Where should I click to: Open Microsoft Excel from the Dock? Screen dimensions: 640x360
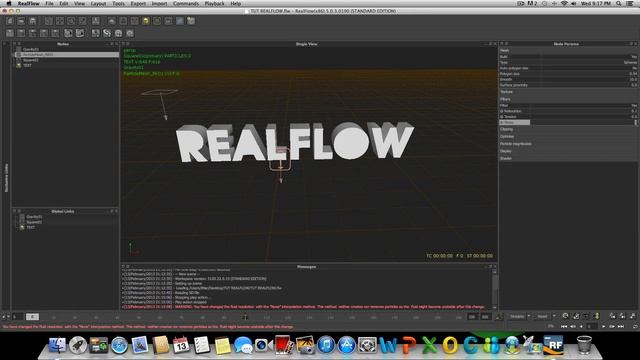(x=429, y=345)
